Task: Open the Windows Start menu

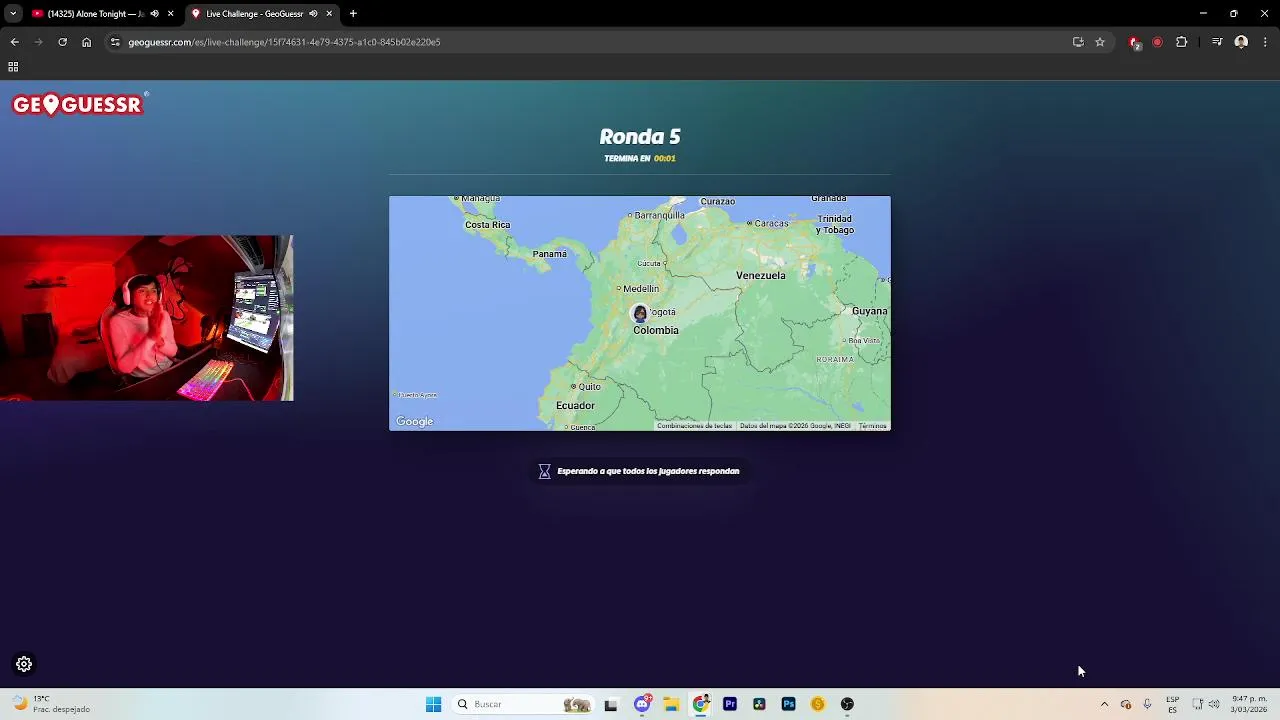Action: [433, 704]
